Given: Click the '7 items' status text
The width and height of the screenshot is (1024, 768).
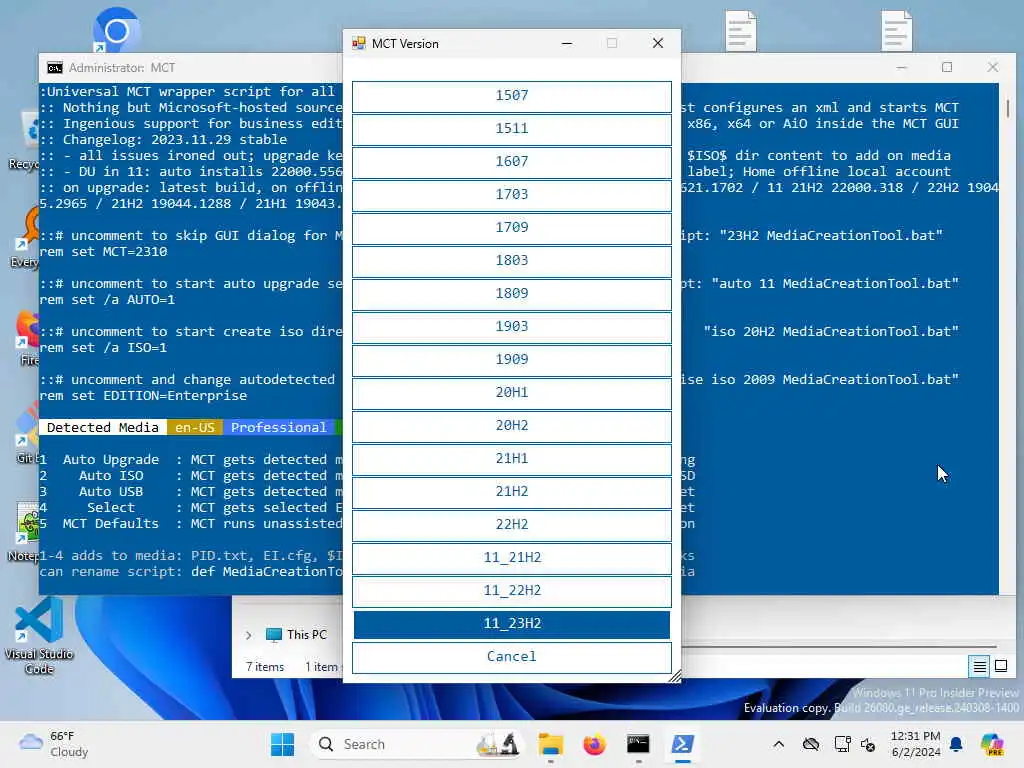Looking at the screenshot, I should coord(264,667).
